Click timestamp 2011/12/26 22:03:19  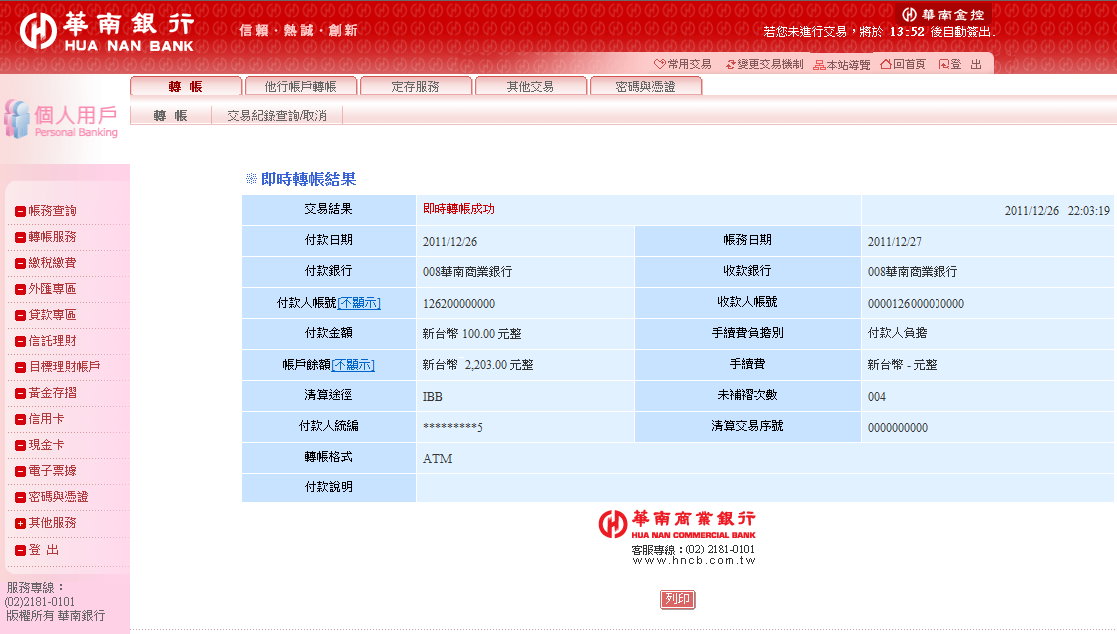click(x=1057, y=211)
